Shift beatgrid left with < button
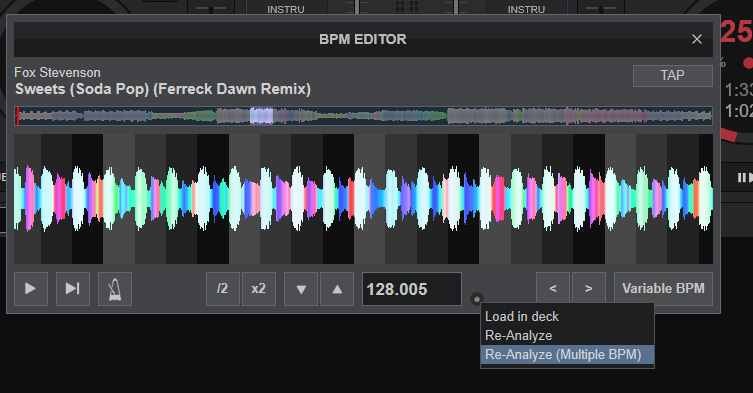 [x=553, y=289]
